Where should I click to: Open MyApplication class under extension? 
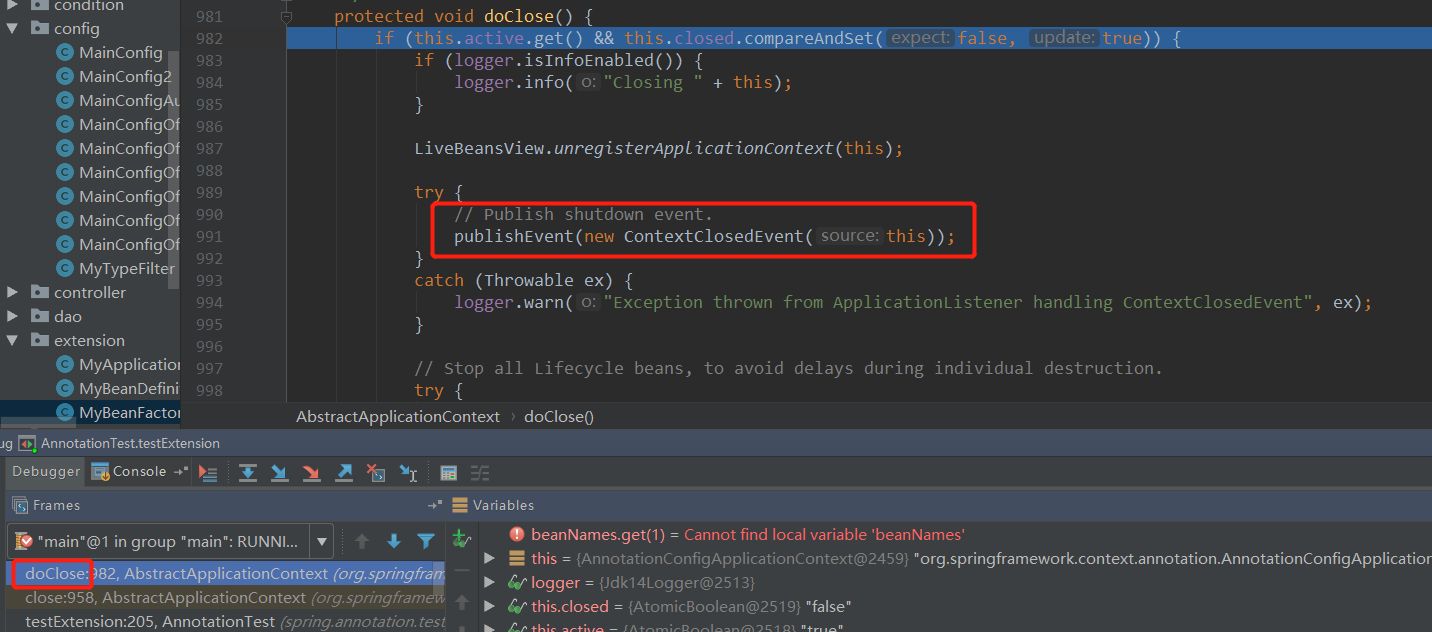tap(130, 364)
